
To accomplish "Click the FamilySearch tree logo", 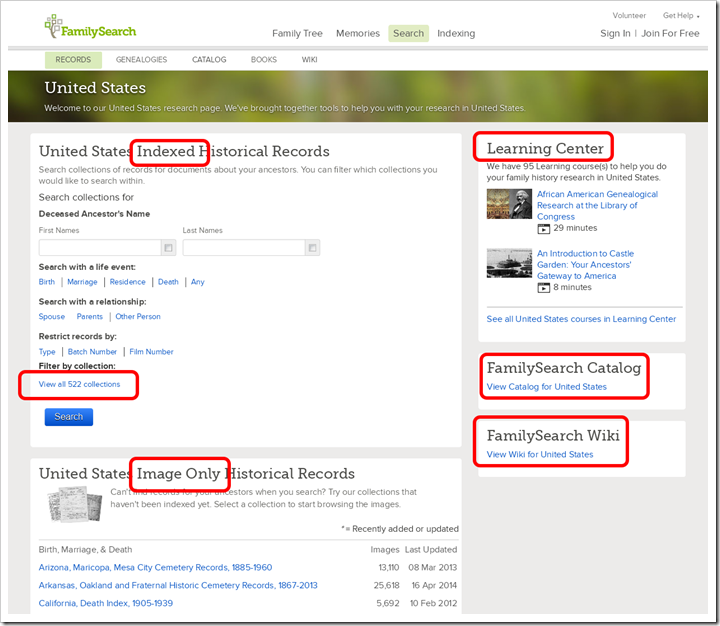I will click(x=90, y=27).
